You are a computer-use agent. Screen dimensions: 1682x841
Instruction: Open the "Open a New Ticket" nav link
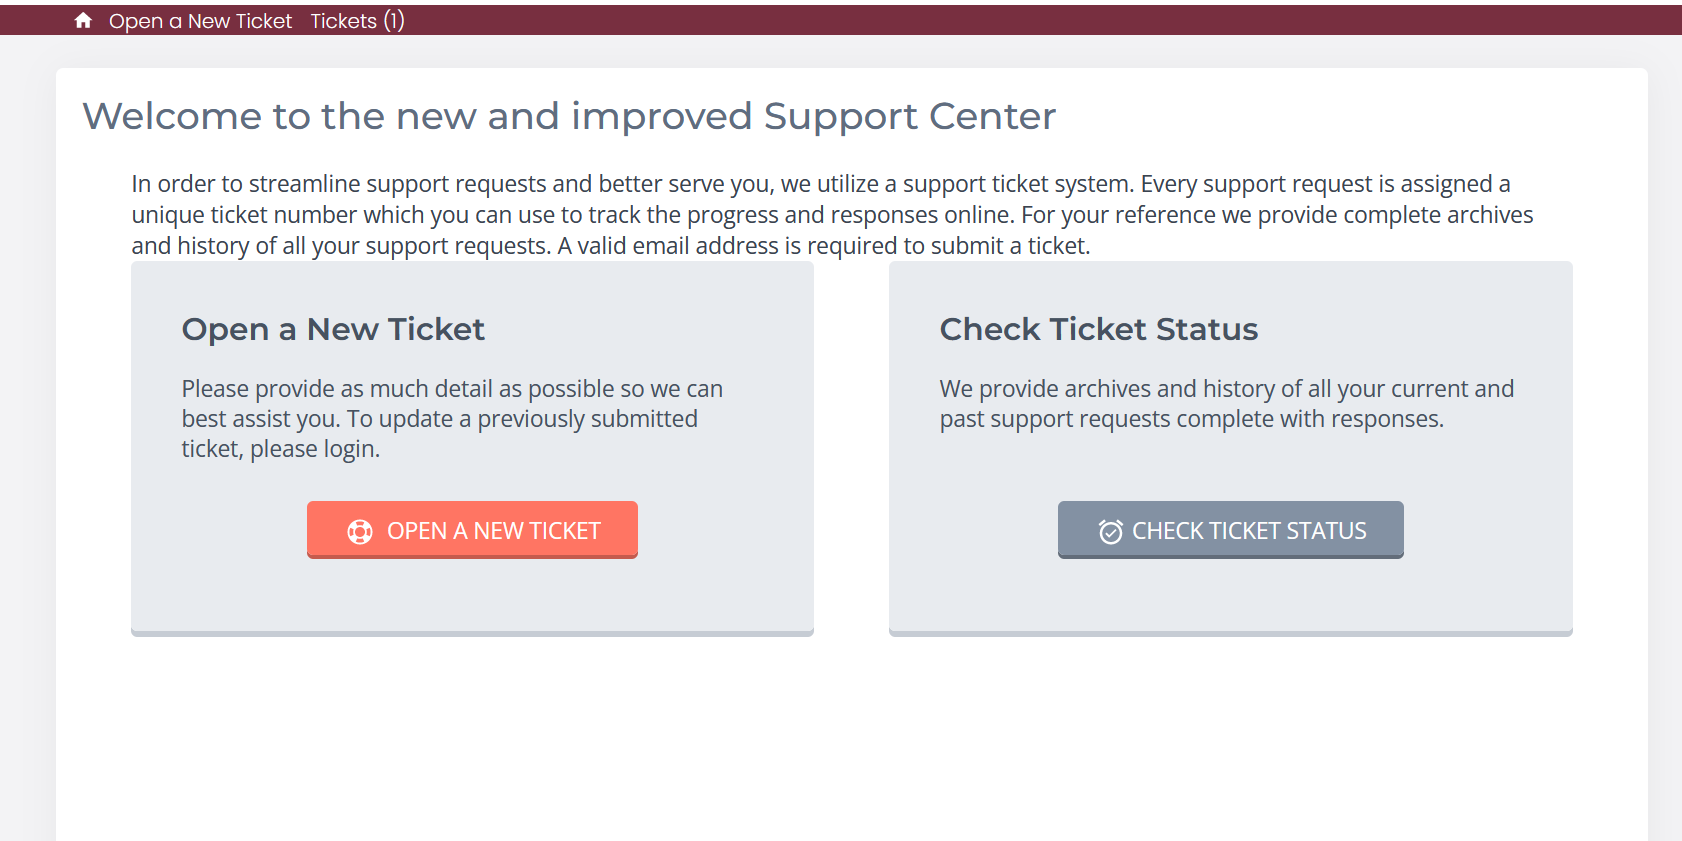[x=200, y=21]
